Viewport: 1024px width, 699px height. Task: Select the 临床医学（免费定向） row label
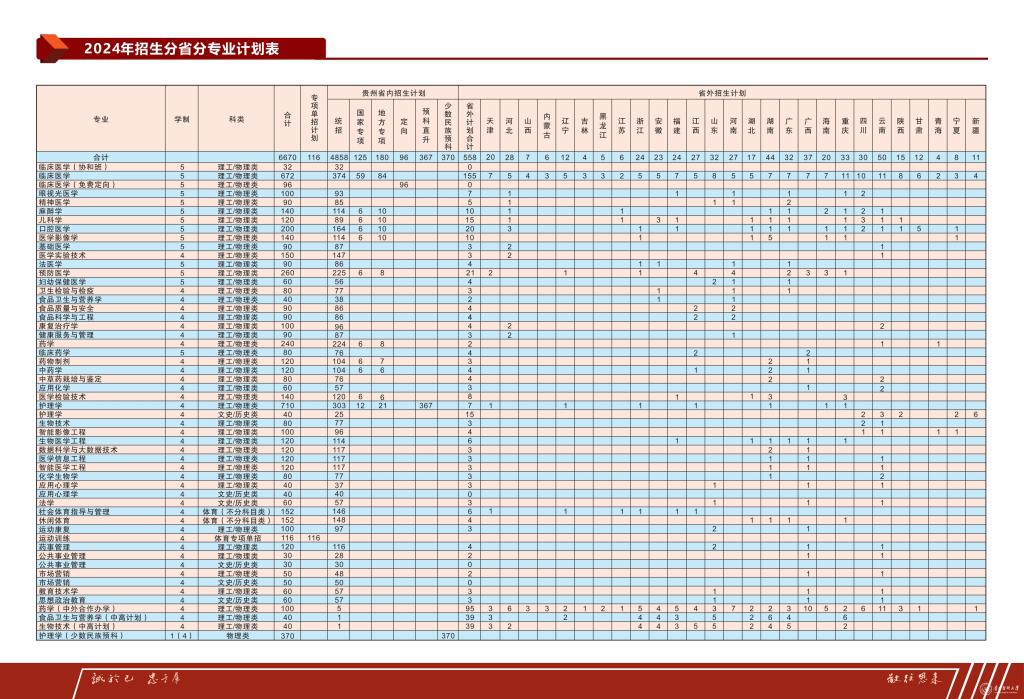(77, 185)
